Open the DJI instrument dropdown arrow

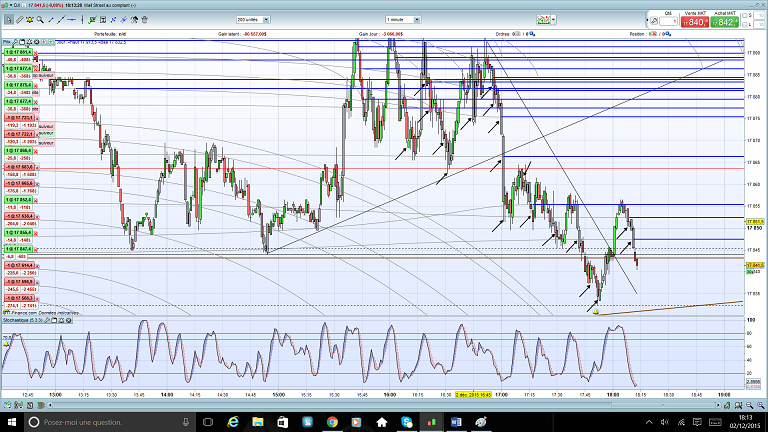point(11,5)
